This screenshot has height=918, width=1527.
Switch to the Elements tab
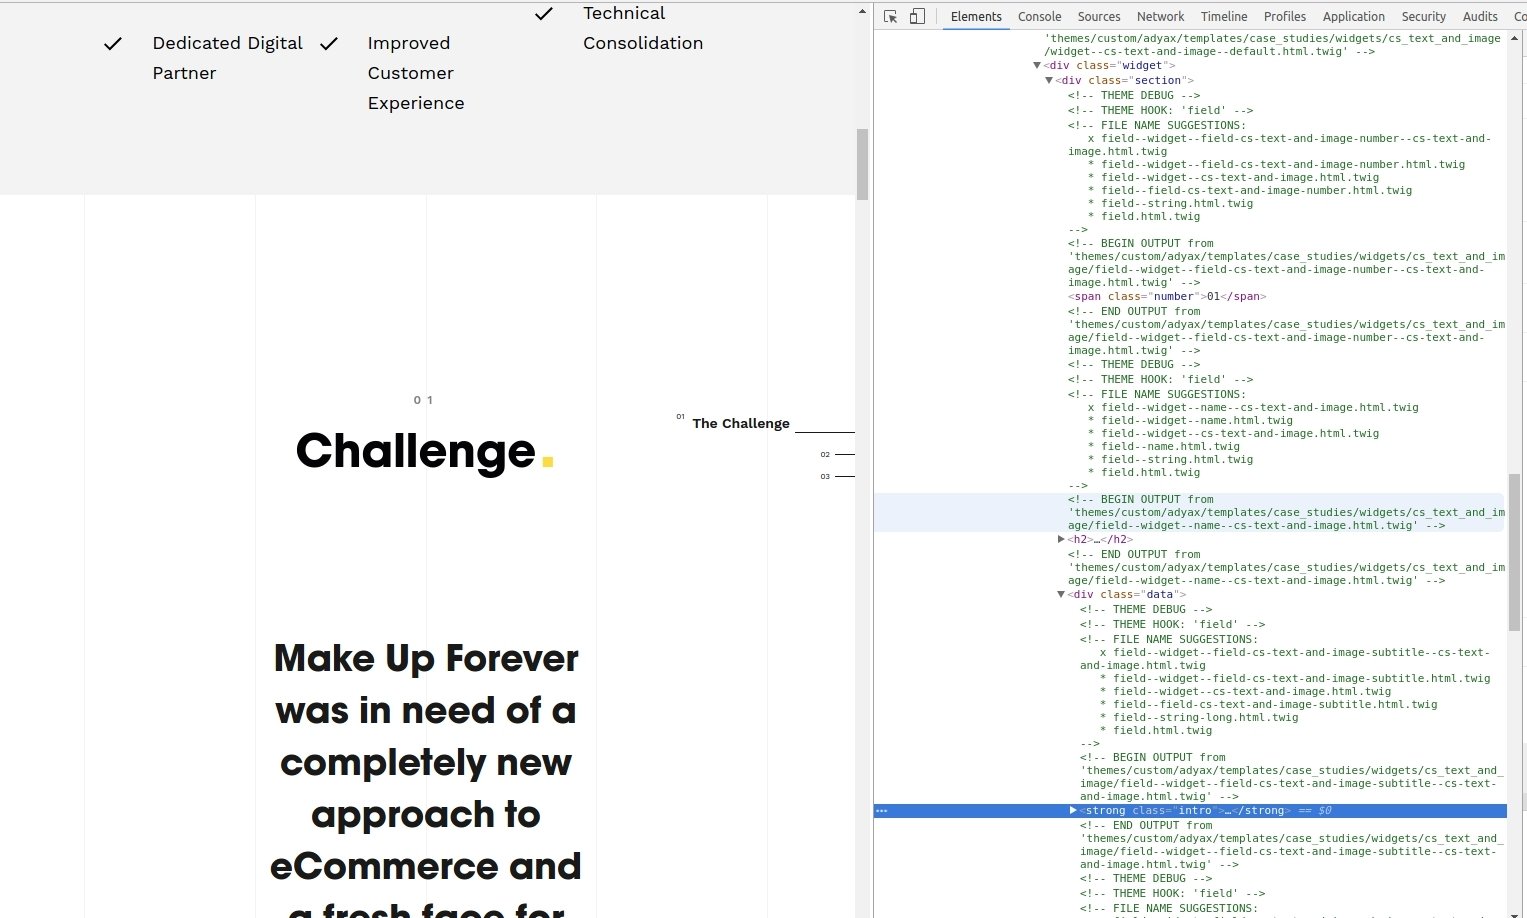coord(976,16)
